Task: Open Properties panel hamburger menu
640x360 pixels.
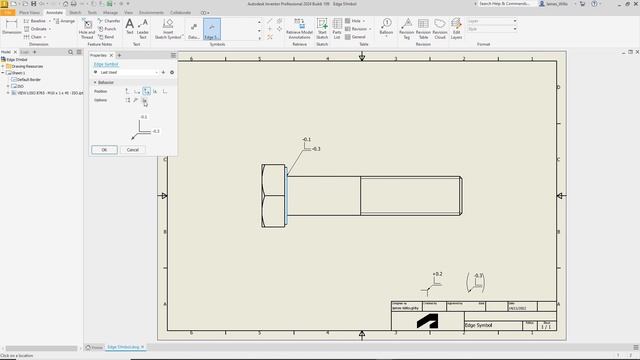Action: tap(173, 55)
